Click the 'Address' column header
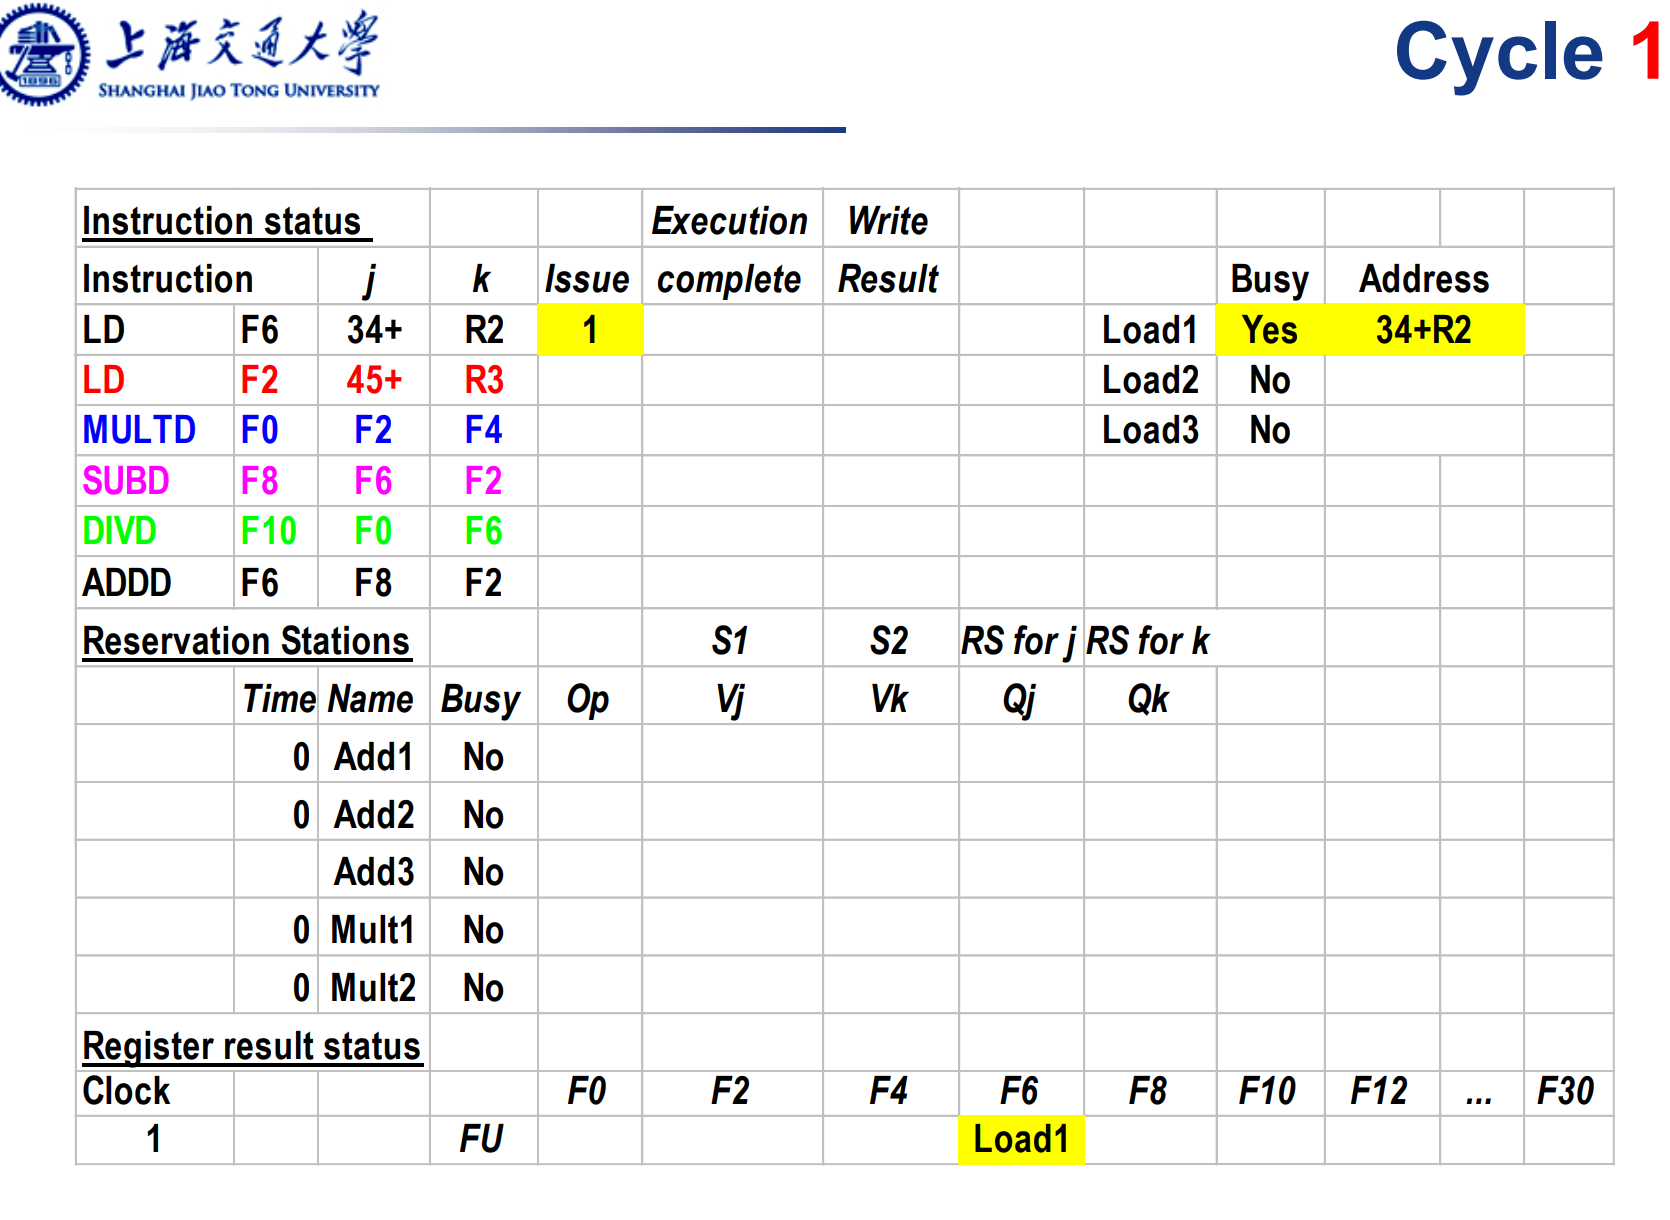1670x1220 pixels. 1424,278
